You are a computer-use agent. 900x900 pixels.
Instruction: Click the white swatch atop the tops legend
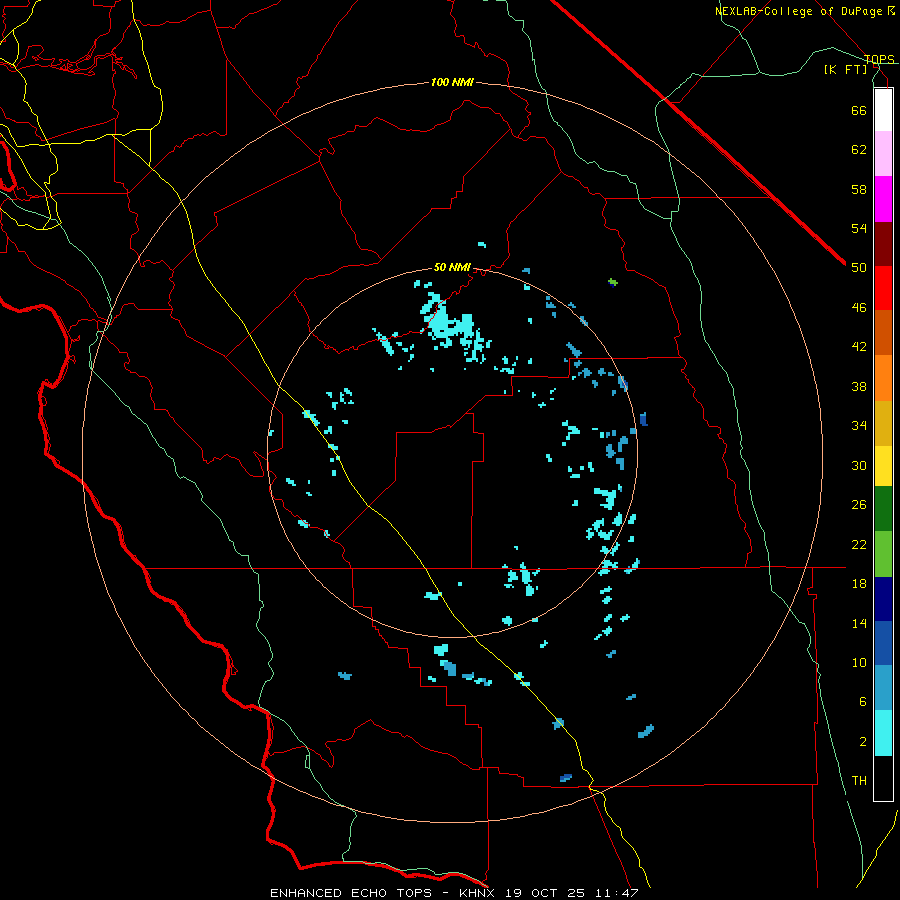(x=883, y=110)
